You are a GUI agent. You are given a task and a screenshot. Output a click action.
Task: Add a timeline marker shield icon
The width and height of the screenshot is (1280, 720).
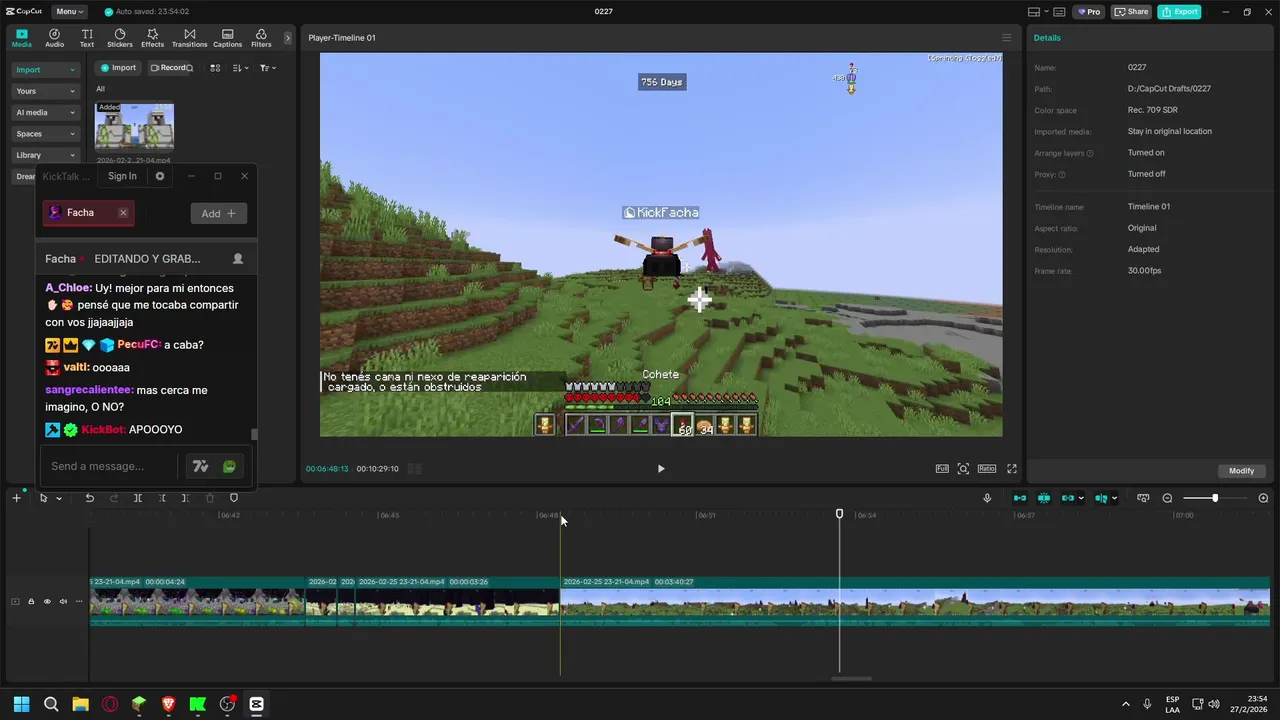click(234, 498)
